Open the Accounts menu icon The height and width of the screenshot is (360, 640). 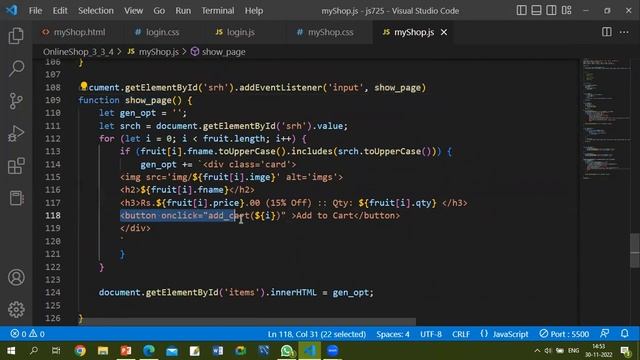pyautogui.click(x=16, y=278)
